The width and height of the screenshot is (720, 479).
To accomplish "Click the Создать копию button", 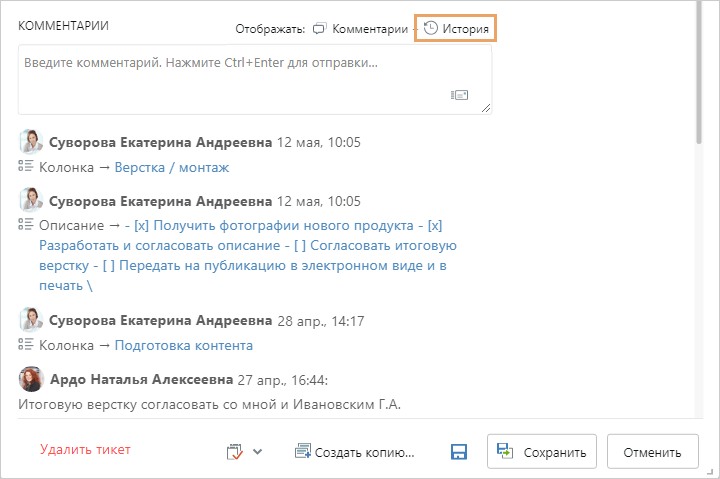I will 354,451.
